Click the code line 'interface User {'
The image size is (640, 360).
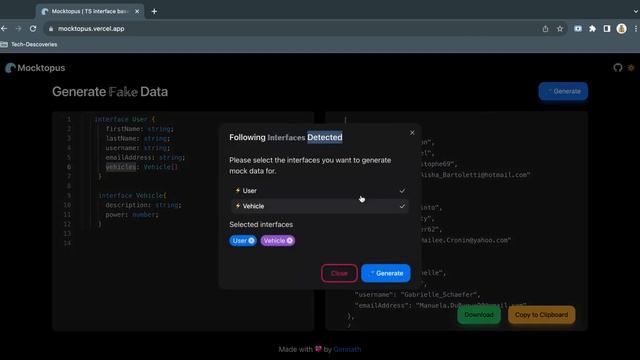point(124,119)
